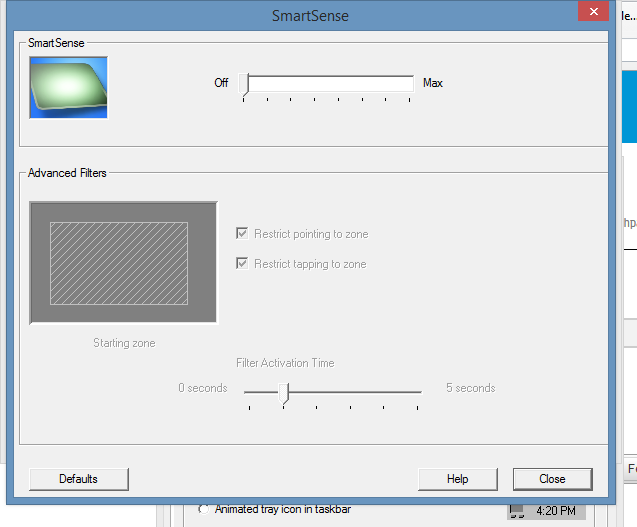The height and width of the screenshot is (527, 637).
Task: Click the SmartSense sensitivity slider track
Action: (330, 84)
